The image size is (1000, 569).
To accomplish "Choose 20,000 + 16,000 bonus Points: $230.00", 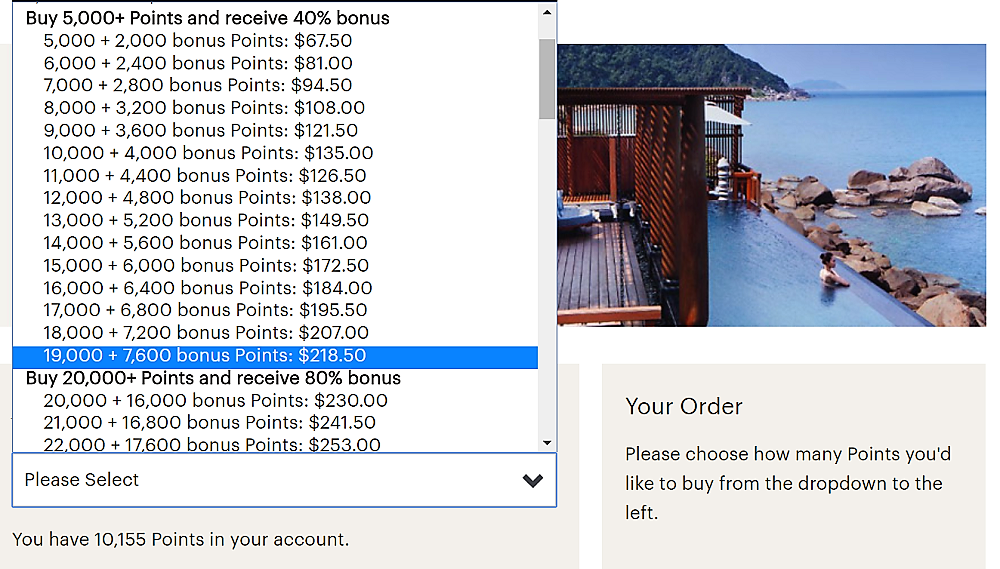I will pos(275,401).
